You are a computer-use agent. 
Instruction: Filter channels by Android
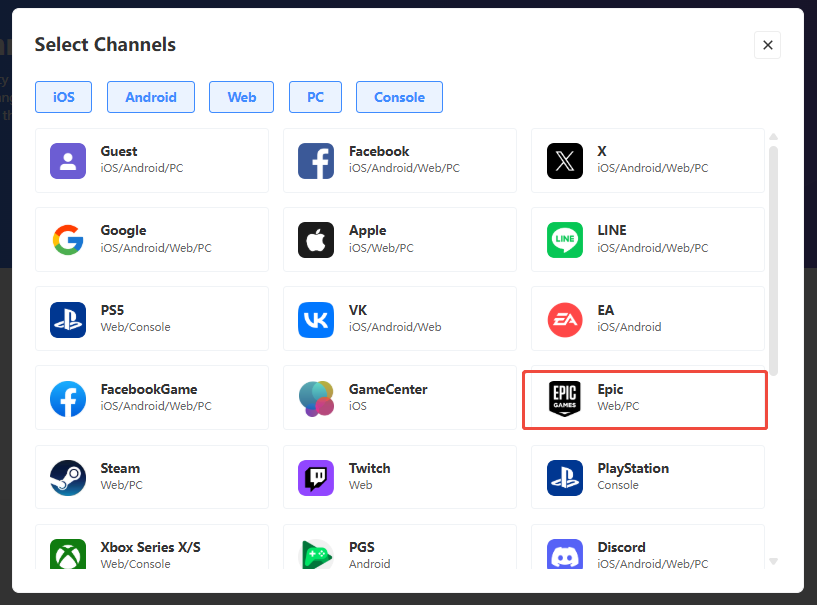pos(151,97)
